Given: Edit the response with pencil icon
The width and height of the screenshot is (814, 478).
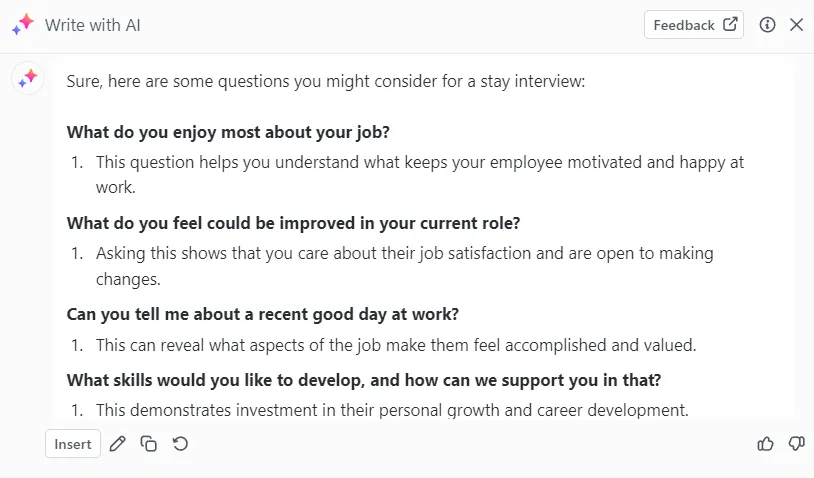Looking at the screenshot, I should point(118,444).
